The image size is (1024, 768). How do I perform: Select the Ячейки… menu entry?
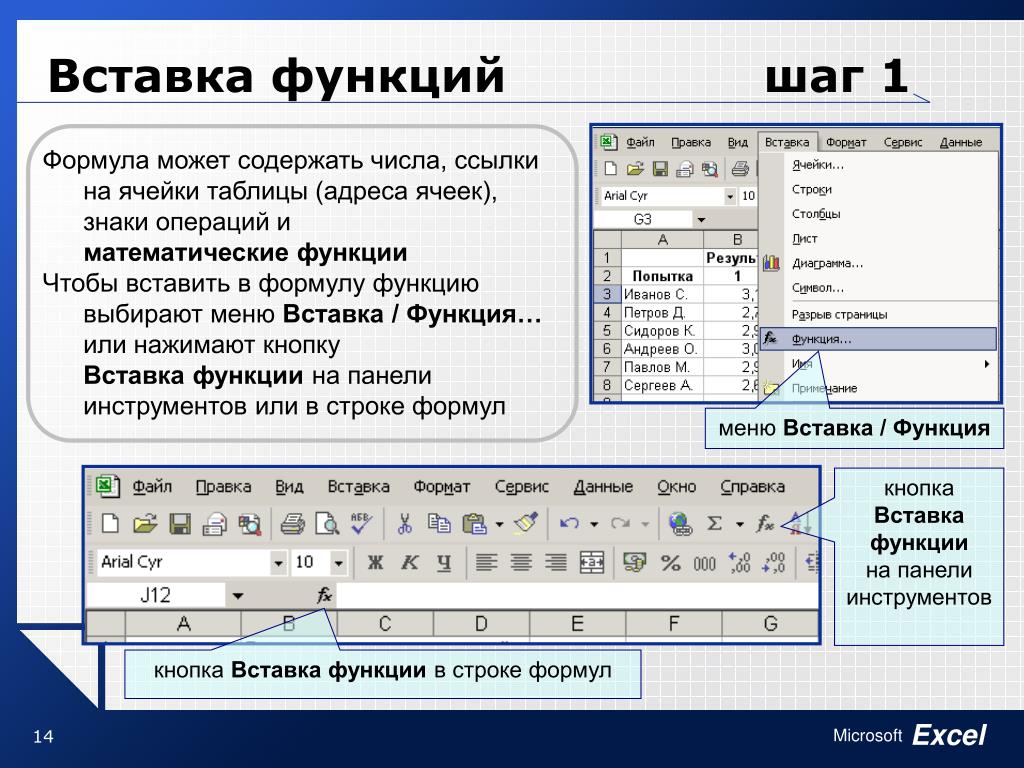(x=879, y=165)
